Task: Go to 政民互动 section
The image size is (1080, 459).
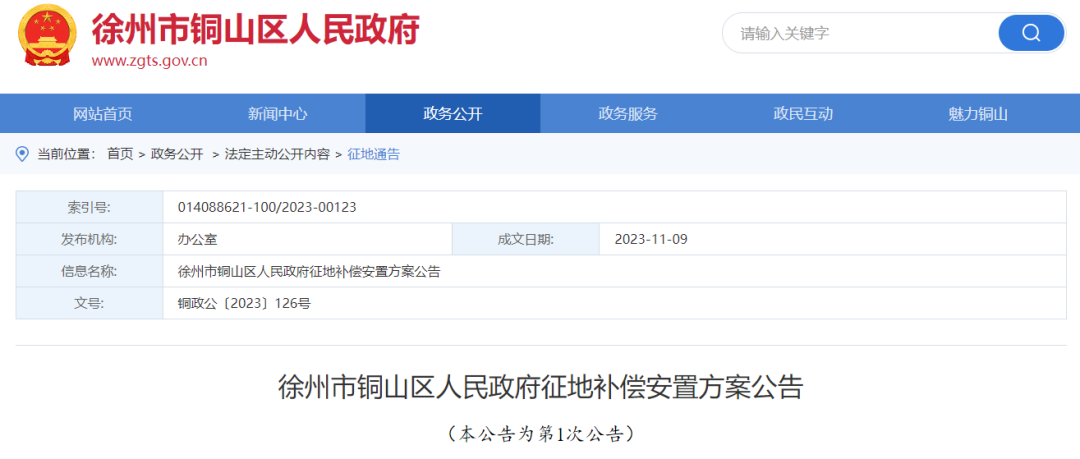Action: [803, 114]
